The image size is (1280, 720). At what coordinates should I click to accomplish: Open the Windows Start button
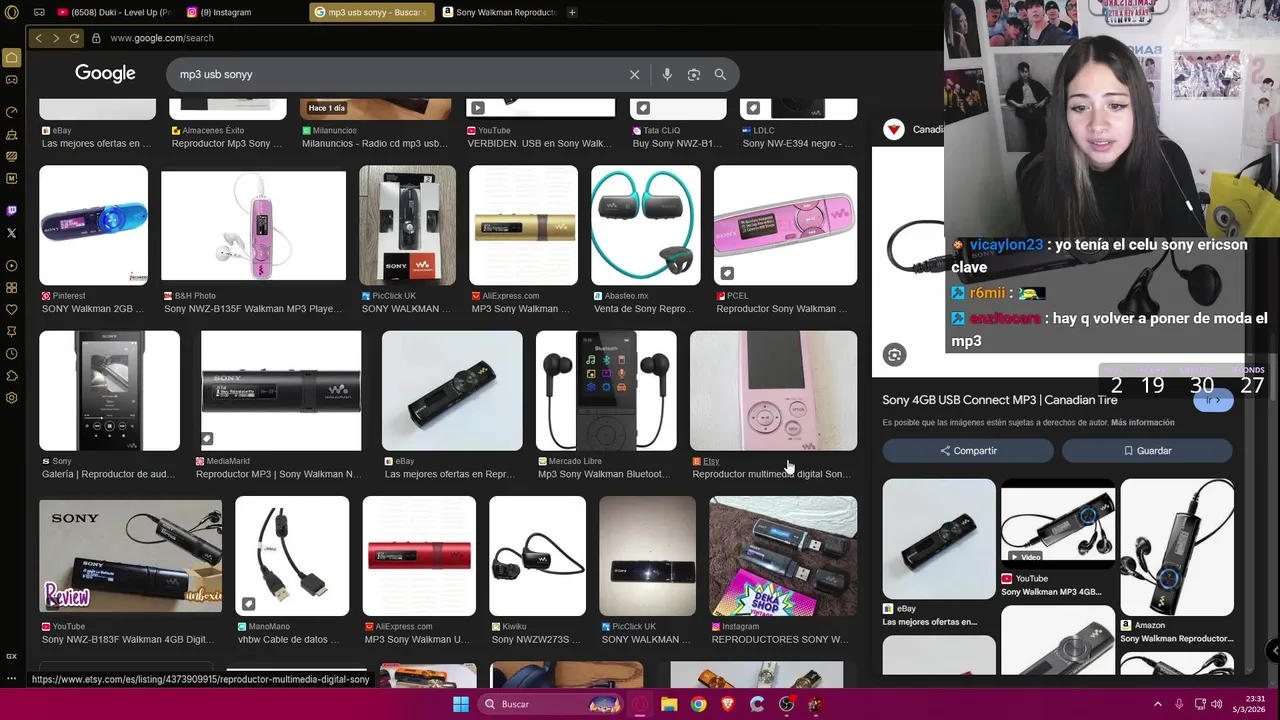pos(461,704)
